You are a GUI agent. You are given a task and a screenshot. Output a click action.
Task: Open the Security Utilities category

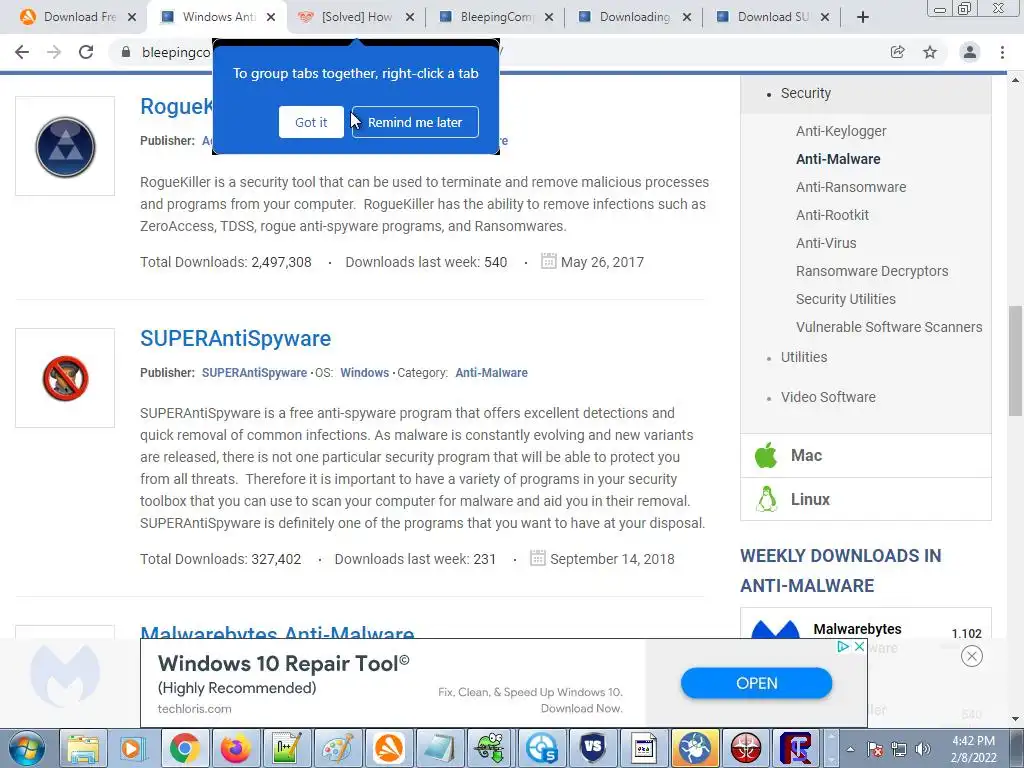point(846,299)
